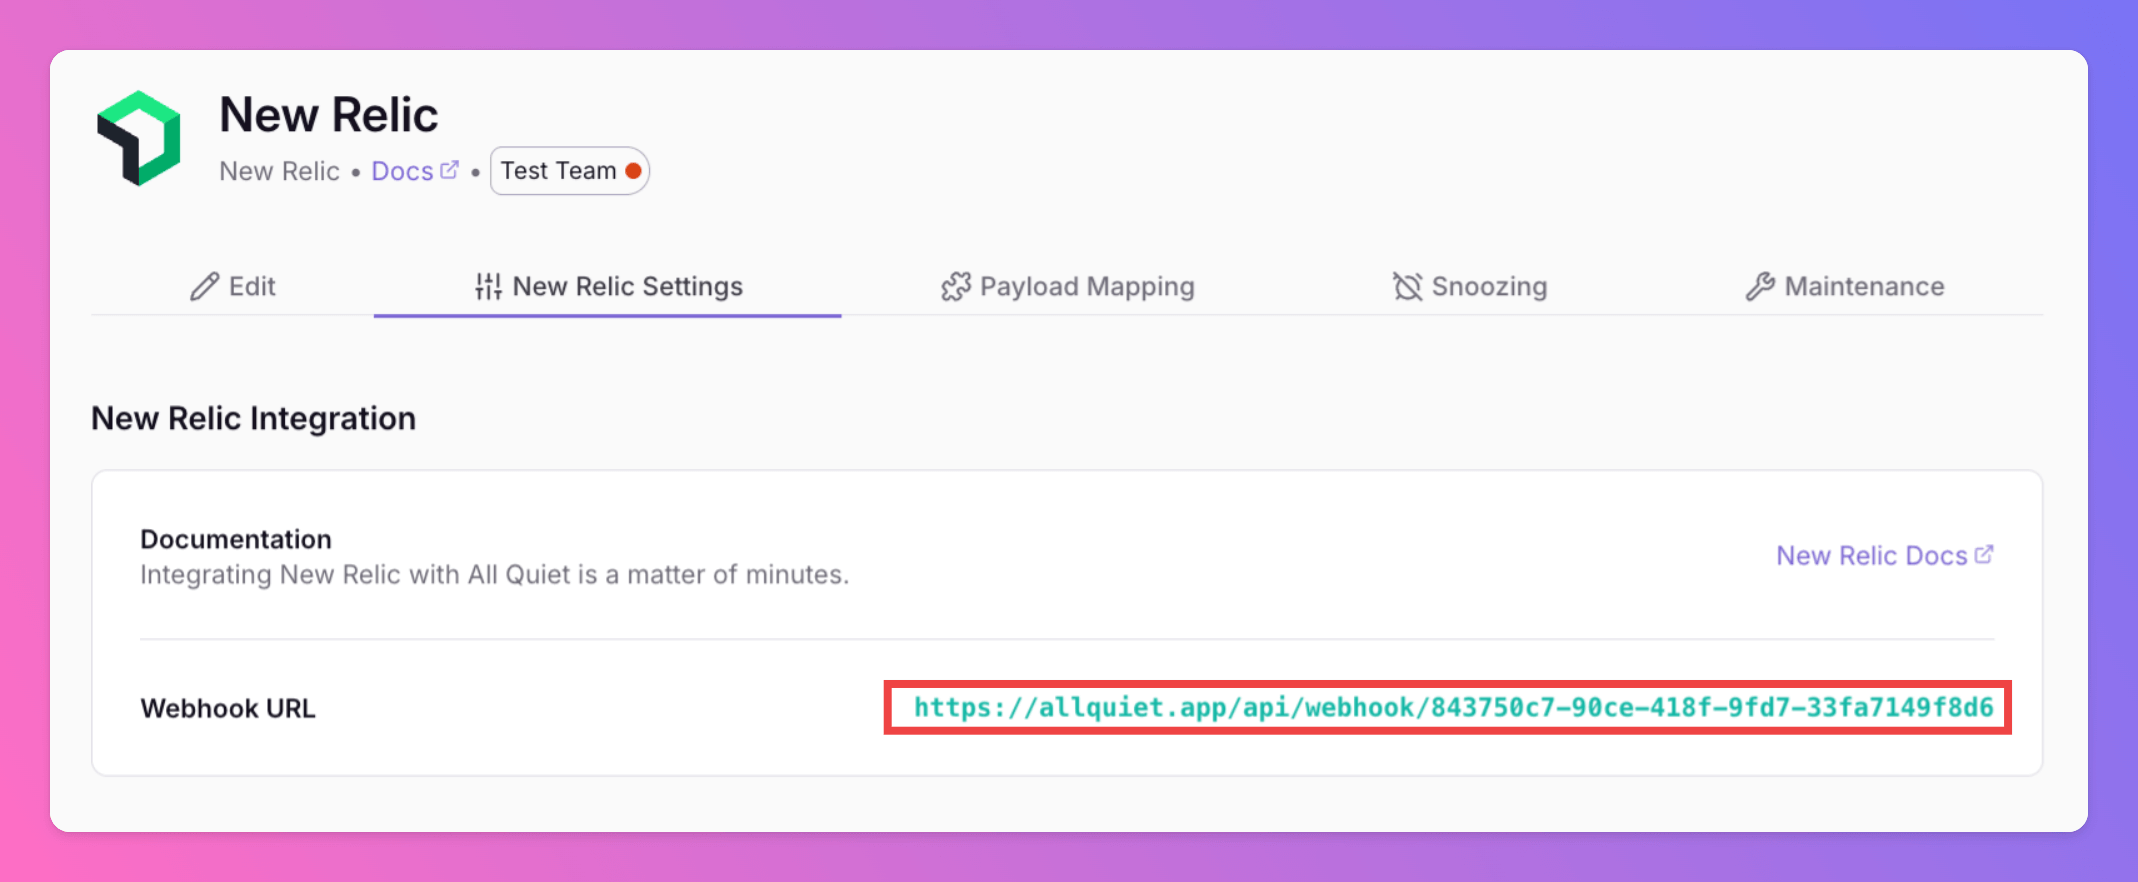
Task: Click the sliders icon on New Relic Settings
Action: tap(488, 287)
